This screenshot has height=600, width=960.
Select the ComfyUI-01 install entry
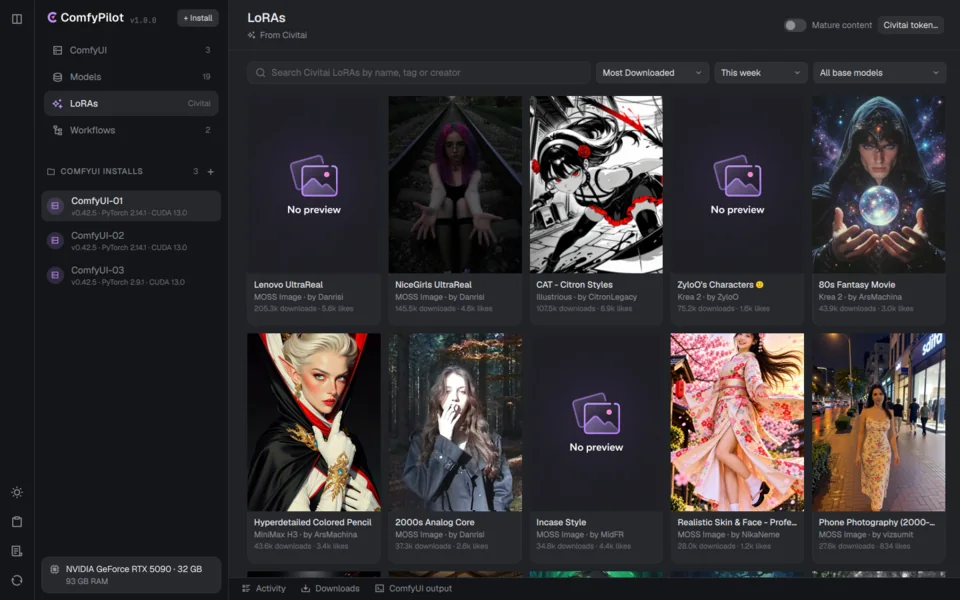(131, 206)
